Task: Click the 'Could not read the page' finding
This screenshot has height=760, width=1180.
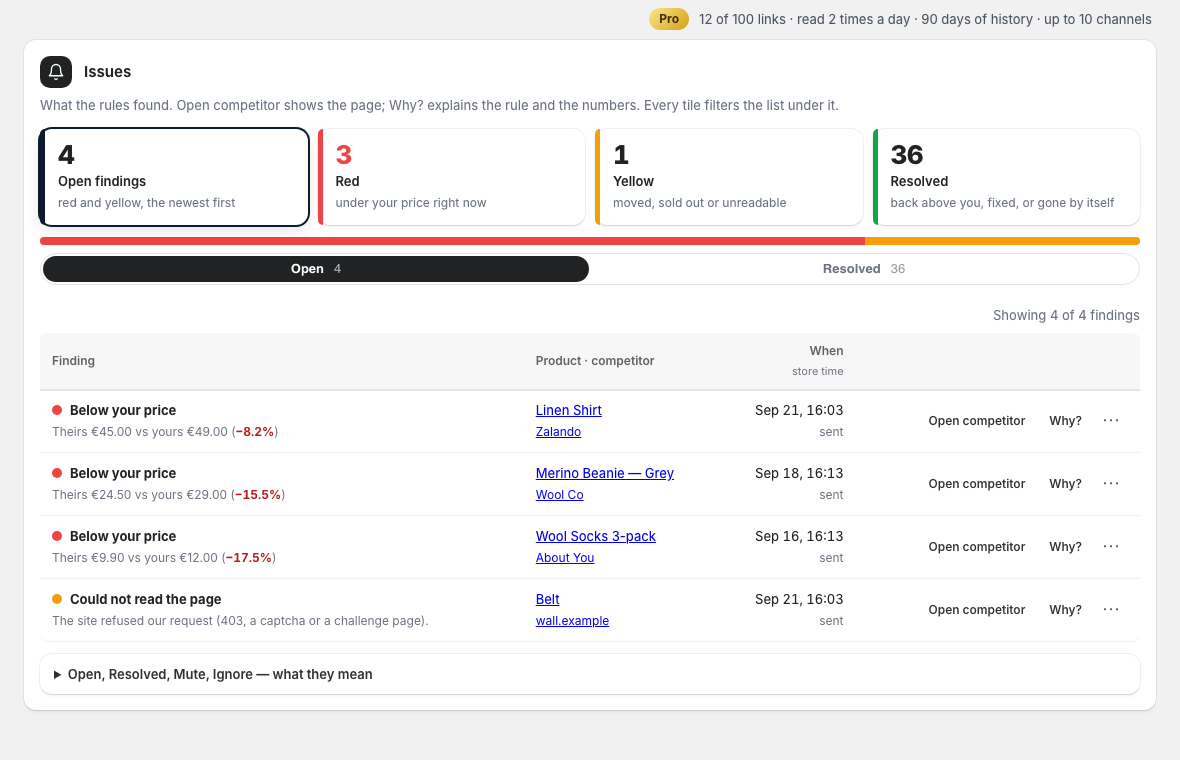Action: coord(145,600)
